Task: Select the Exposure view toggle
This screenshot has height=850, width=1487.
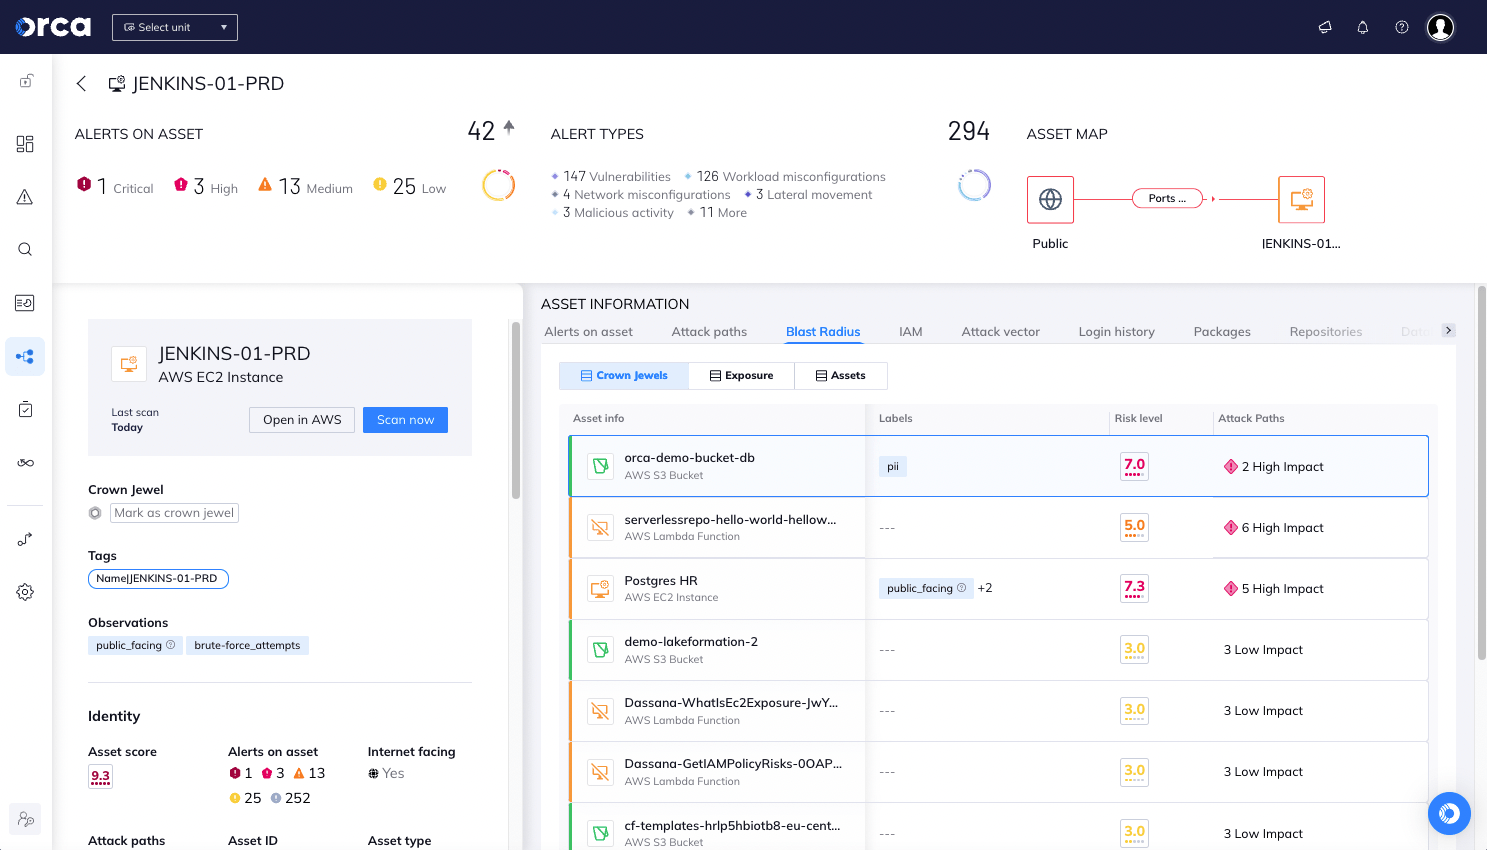Action: point(741,376)
